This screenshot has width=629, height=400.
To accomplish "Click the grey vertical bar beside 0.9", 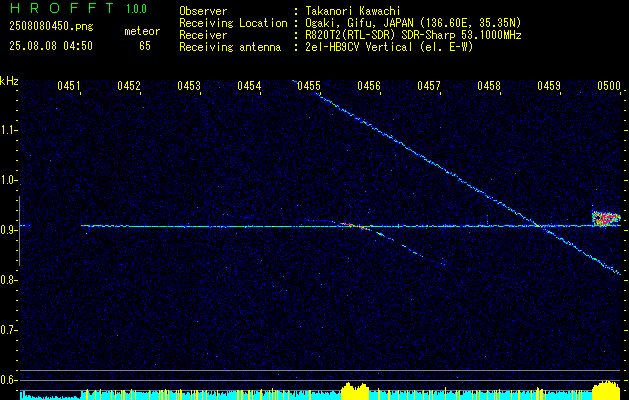I will (19, 231).
